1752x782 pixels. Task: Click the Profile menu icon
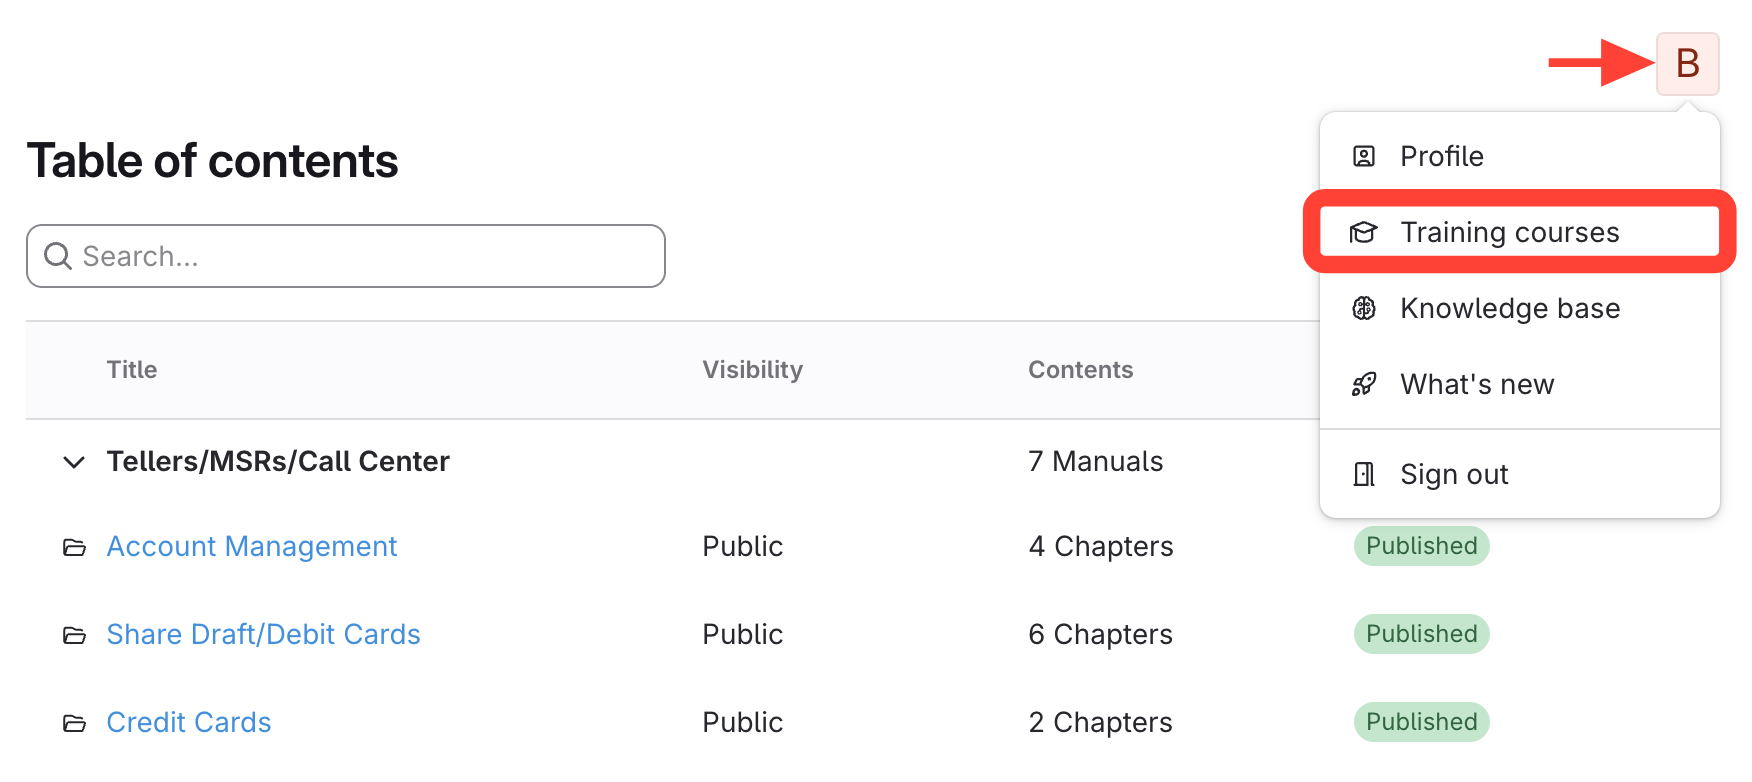1364,156
